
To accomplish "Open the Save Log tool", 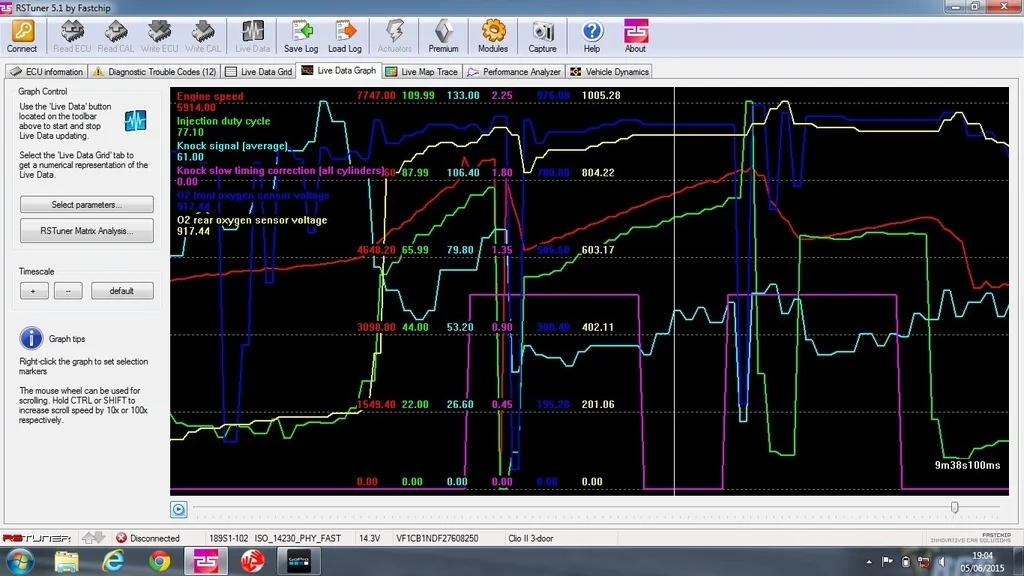I will (301, 36).
